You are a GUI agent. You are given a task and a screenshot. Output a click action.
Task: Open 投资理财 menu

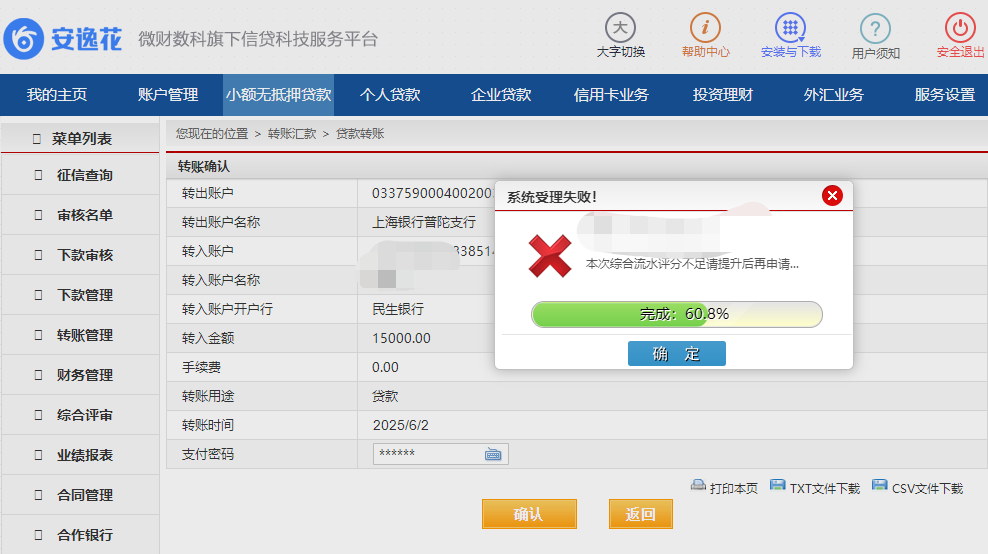[x=722, y=95]
